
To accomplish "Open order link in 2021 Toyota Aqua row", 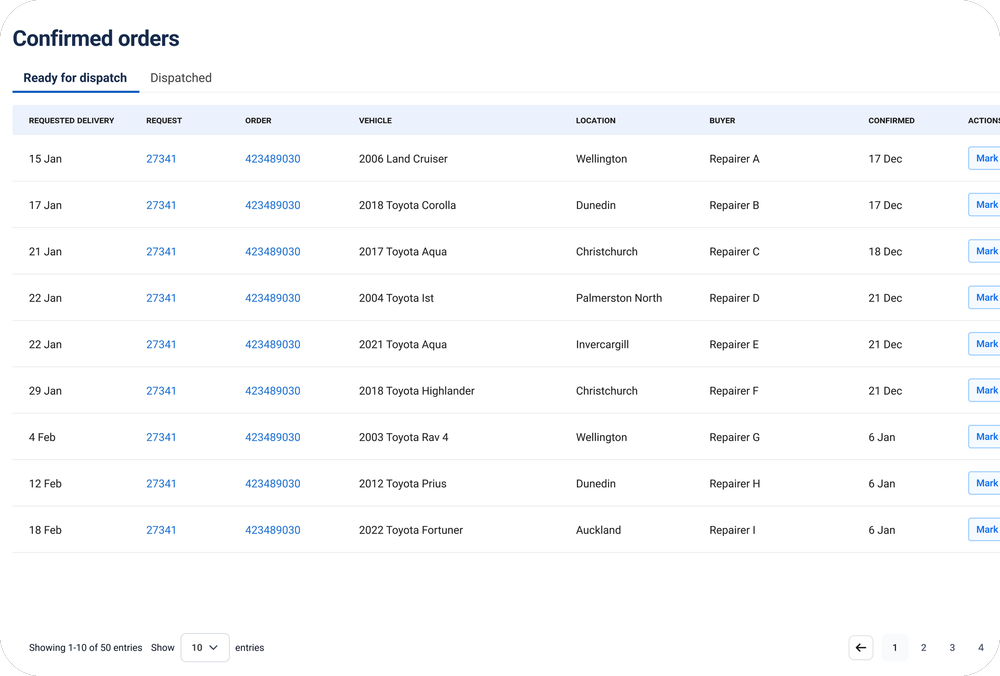I will (272, 344).
